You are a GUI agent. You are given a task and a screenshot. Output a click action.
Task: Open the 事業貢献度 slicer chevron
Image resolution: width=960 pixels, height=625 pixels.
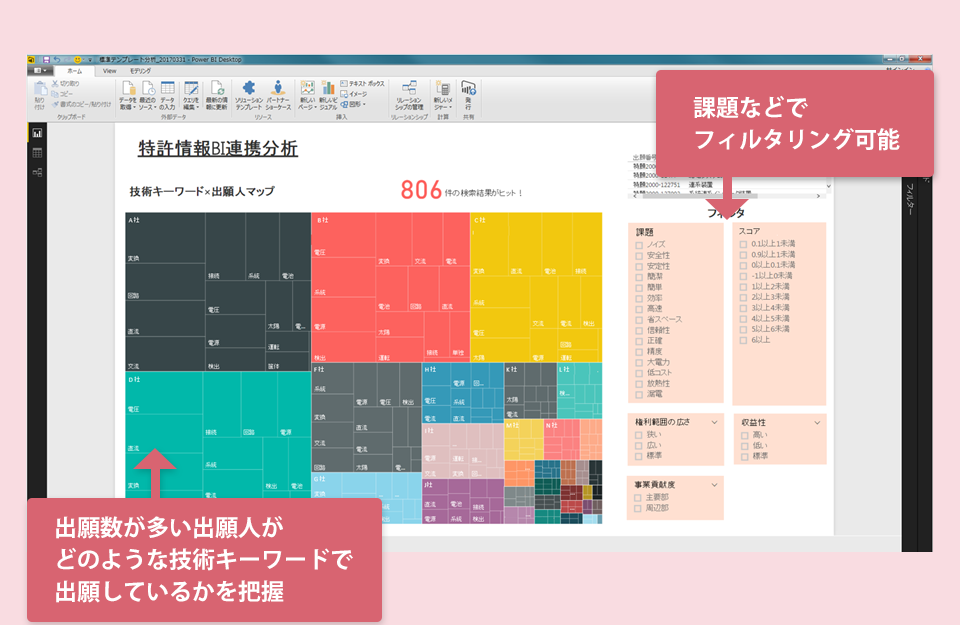[x=714, y=485]
